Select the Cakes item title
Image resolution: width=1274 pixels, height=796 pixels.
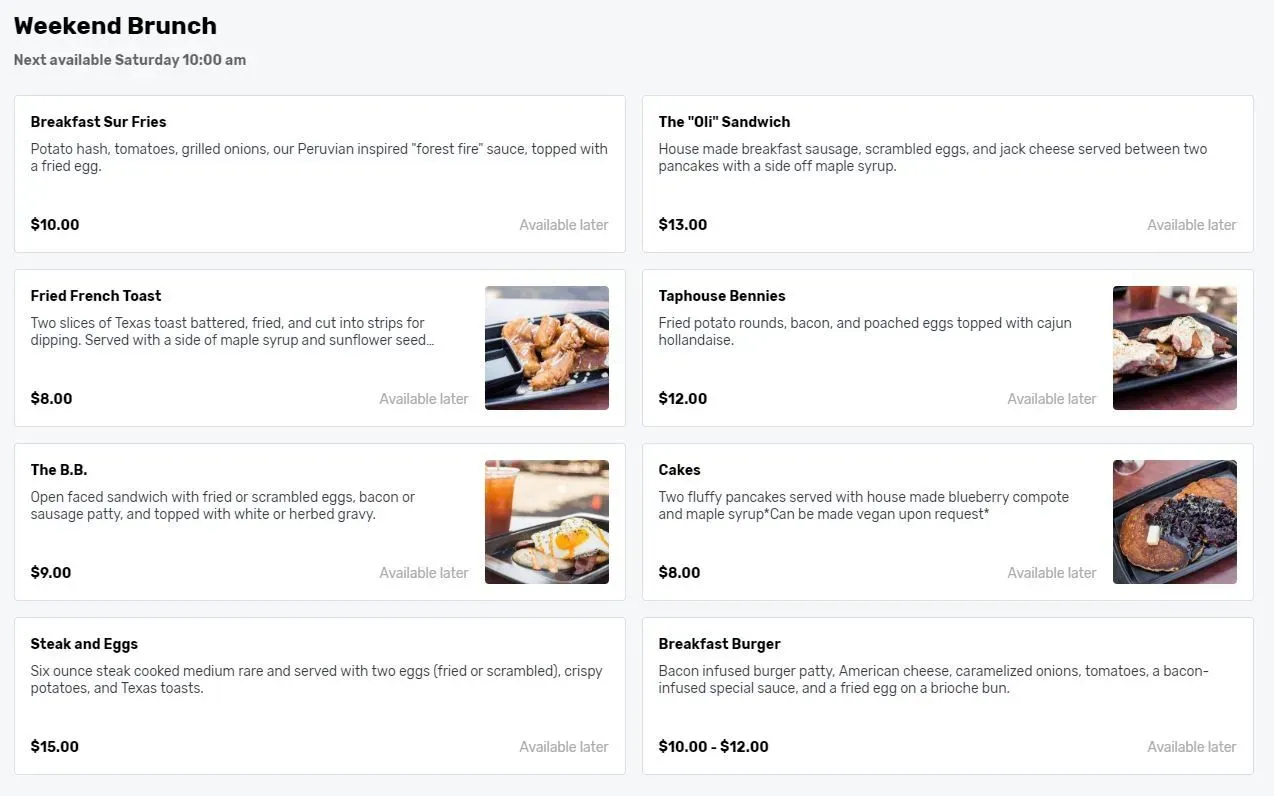click(679, 470)
